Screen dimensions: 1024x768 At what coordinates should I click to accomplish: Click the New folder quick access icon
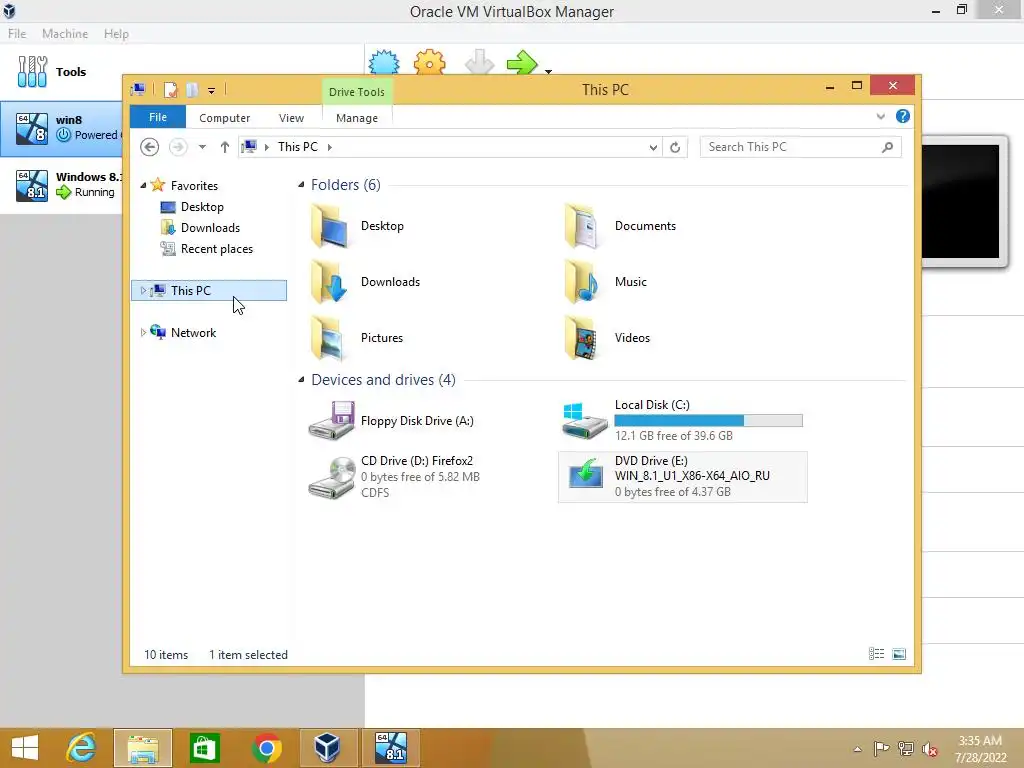coord(192,90)
